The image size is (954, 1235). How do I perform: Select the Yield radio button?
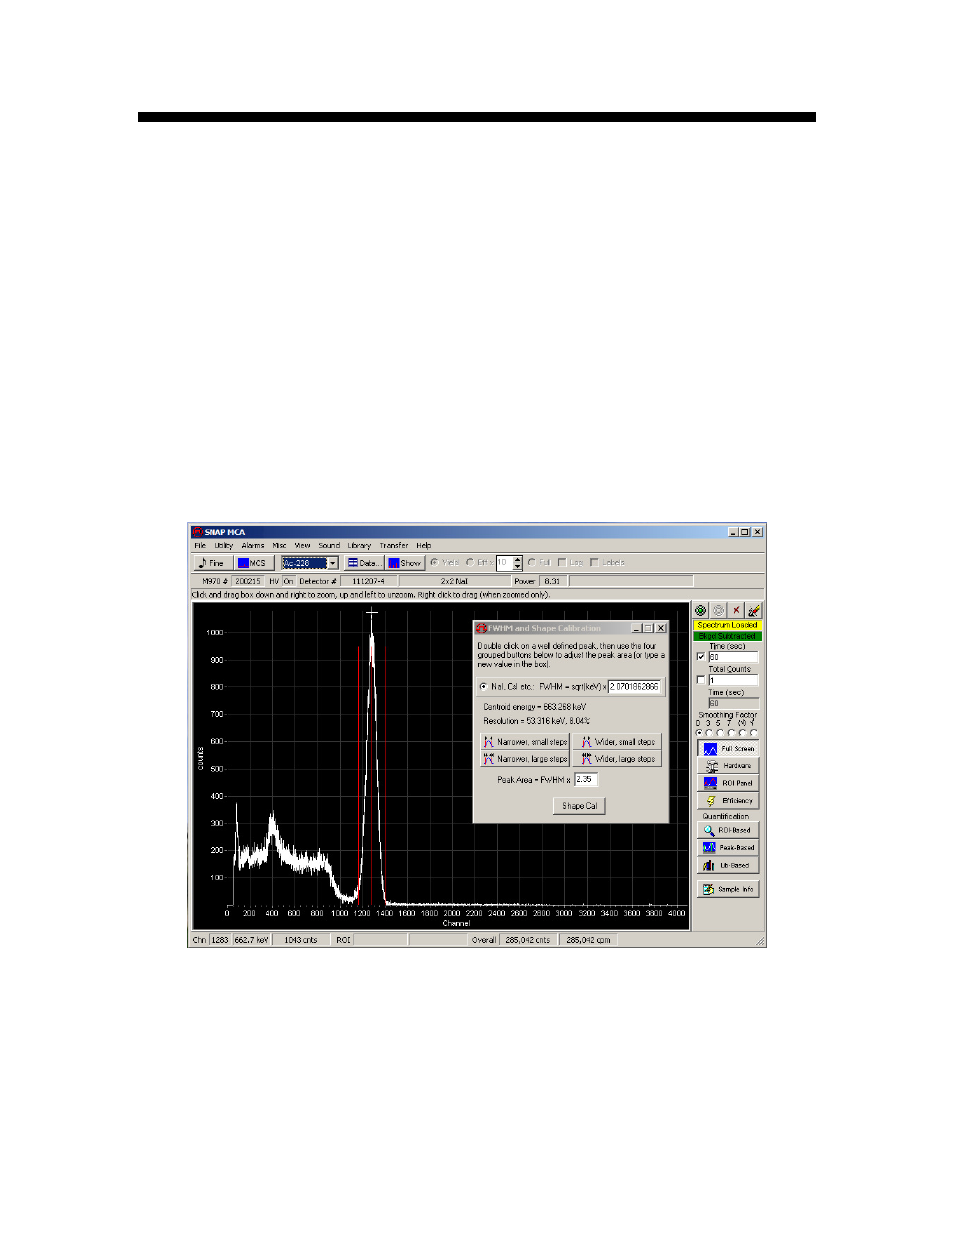pos(434,563)
